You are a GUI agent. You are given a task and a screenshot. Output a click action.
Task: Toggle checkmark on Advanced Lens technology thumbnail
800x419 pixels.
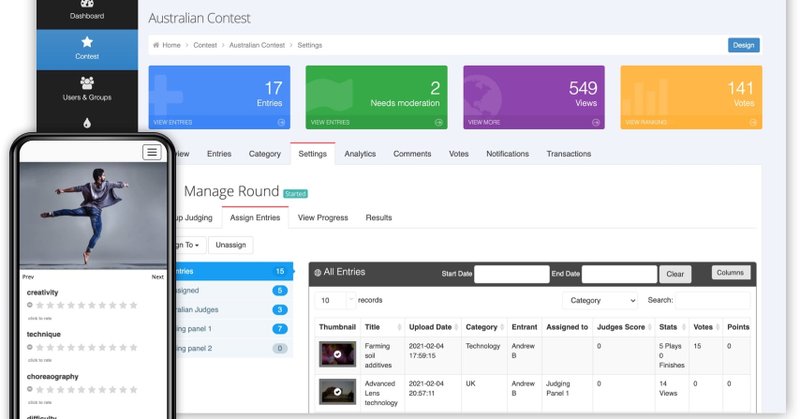pos(337,391)
